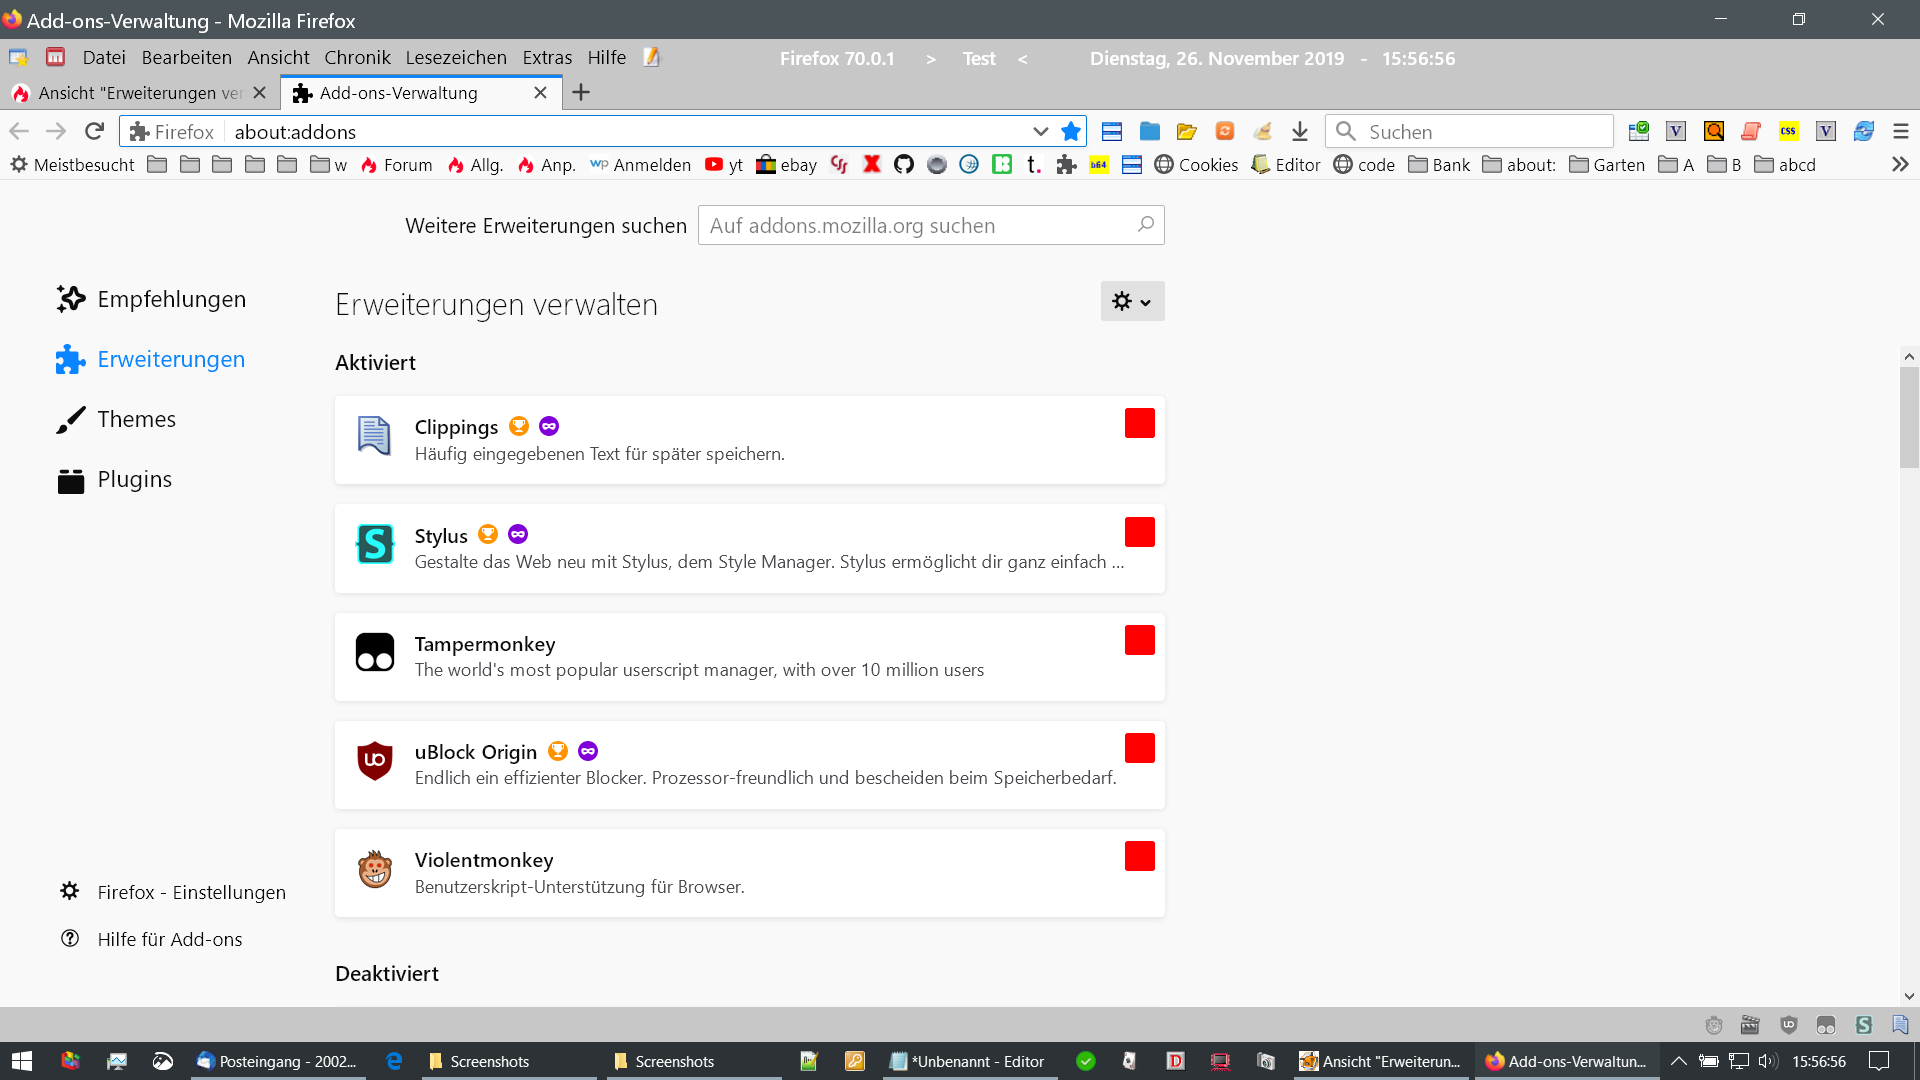Toggle the Violentmonkey red square switch
The height and width of the screenshot is (1080, 1920).
pos(1139,856)
